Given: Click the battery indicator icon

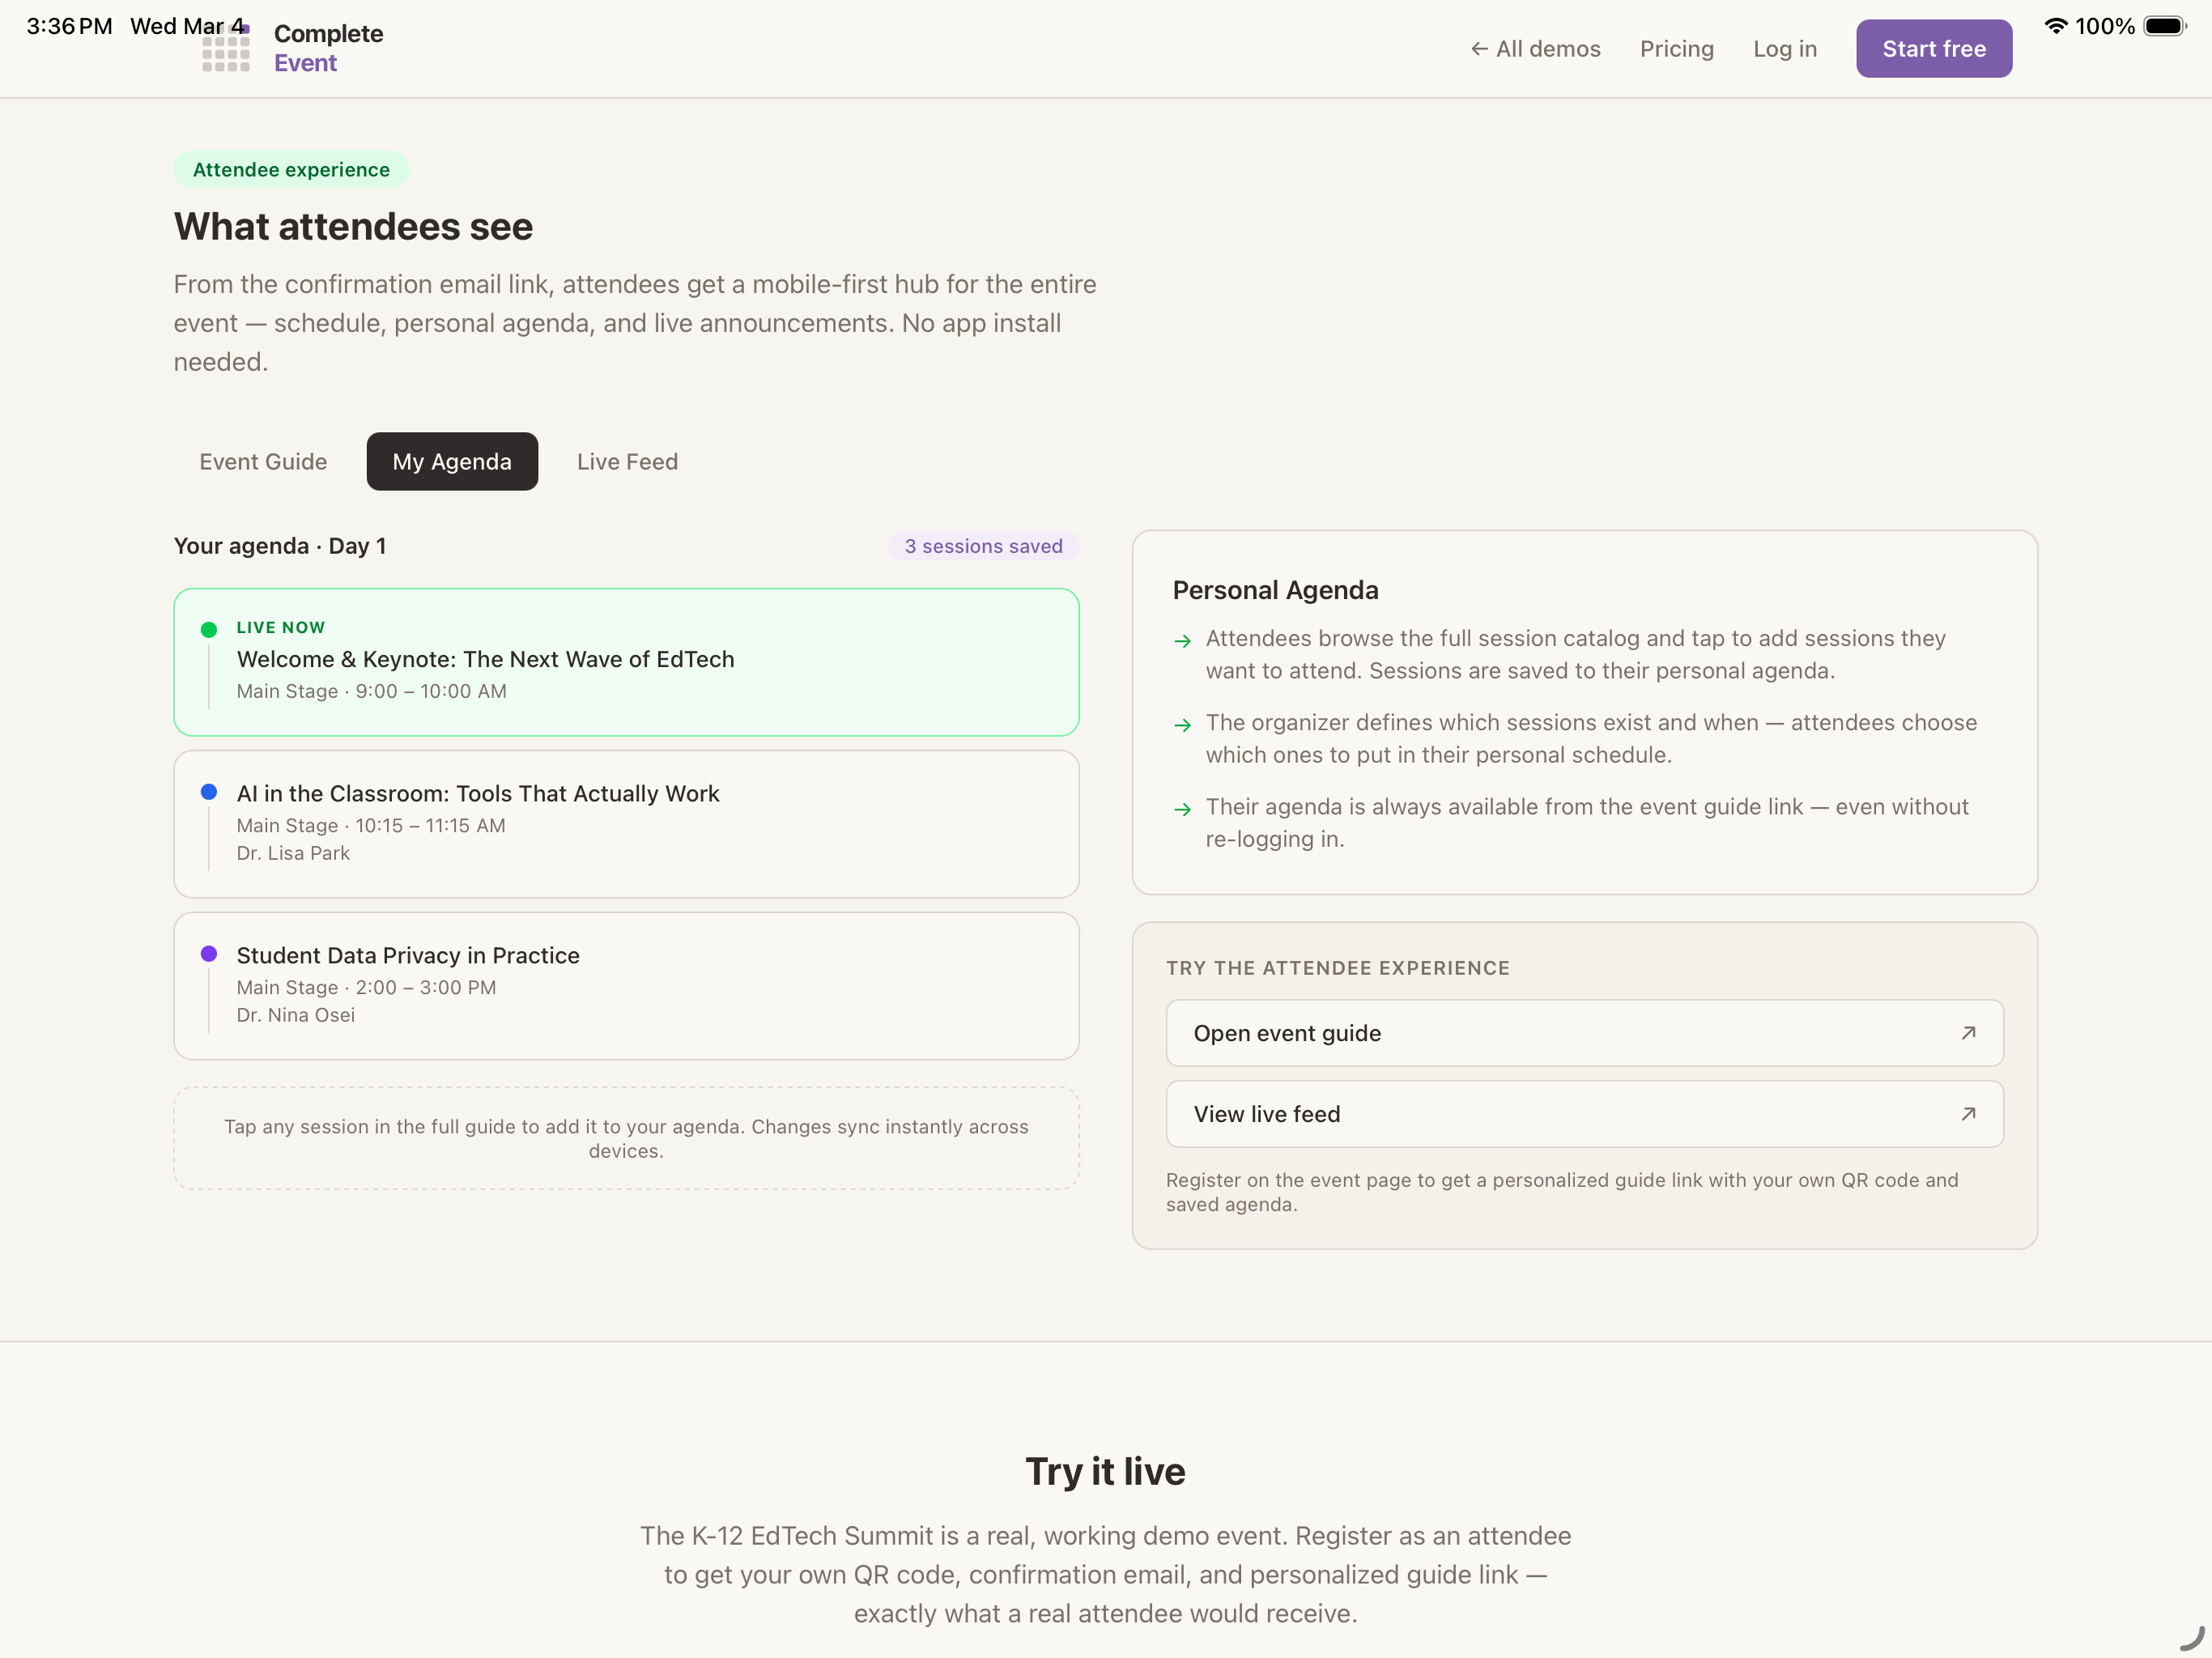Looking at the screenshot, I should 2164,26.
